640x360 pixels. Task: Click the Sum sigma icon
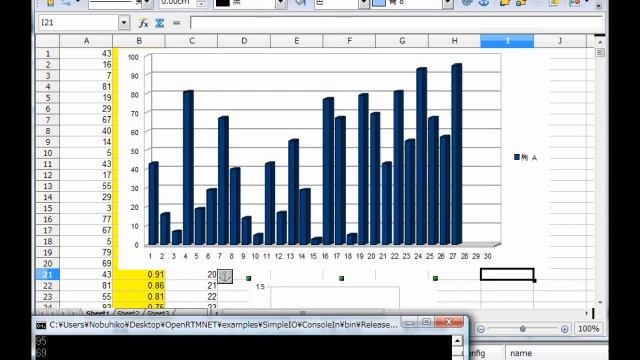click(160, 23)
